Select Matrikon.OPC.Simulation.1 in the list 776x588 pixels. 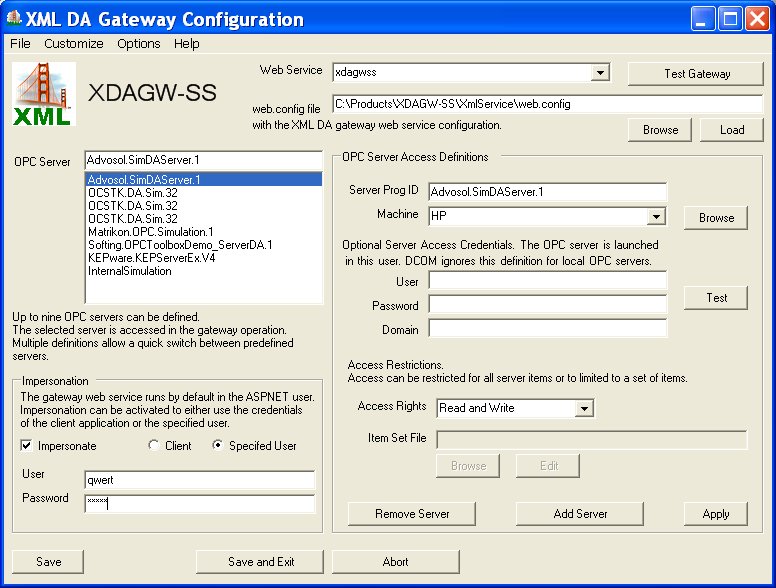[203, 232]
